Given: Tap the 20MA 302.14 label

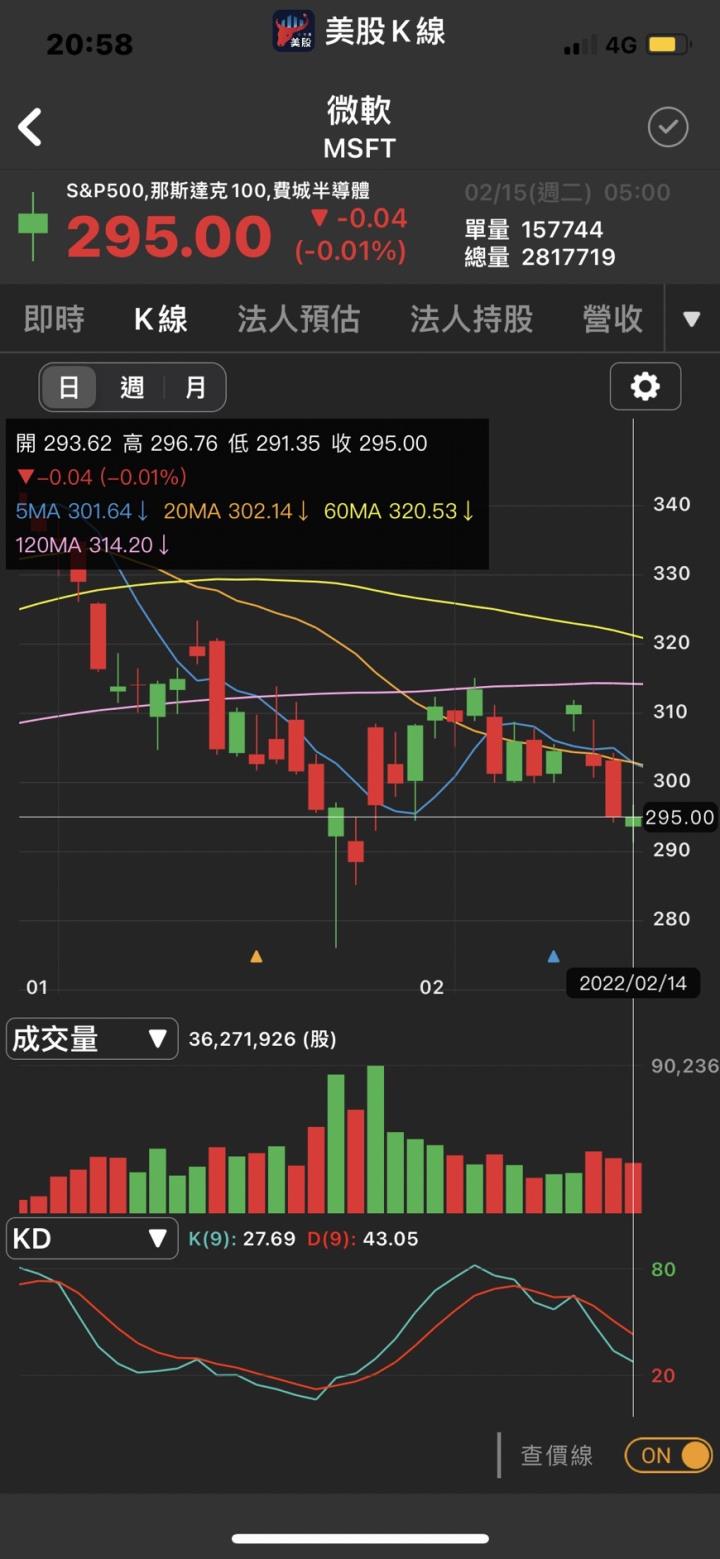Looking at the screenshot, I should point(236,511).
